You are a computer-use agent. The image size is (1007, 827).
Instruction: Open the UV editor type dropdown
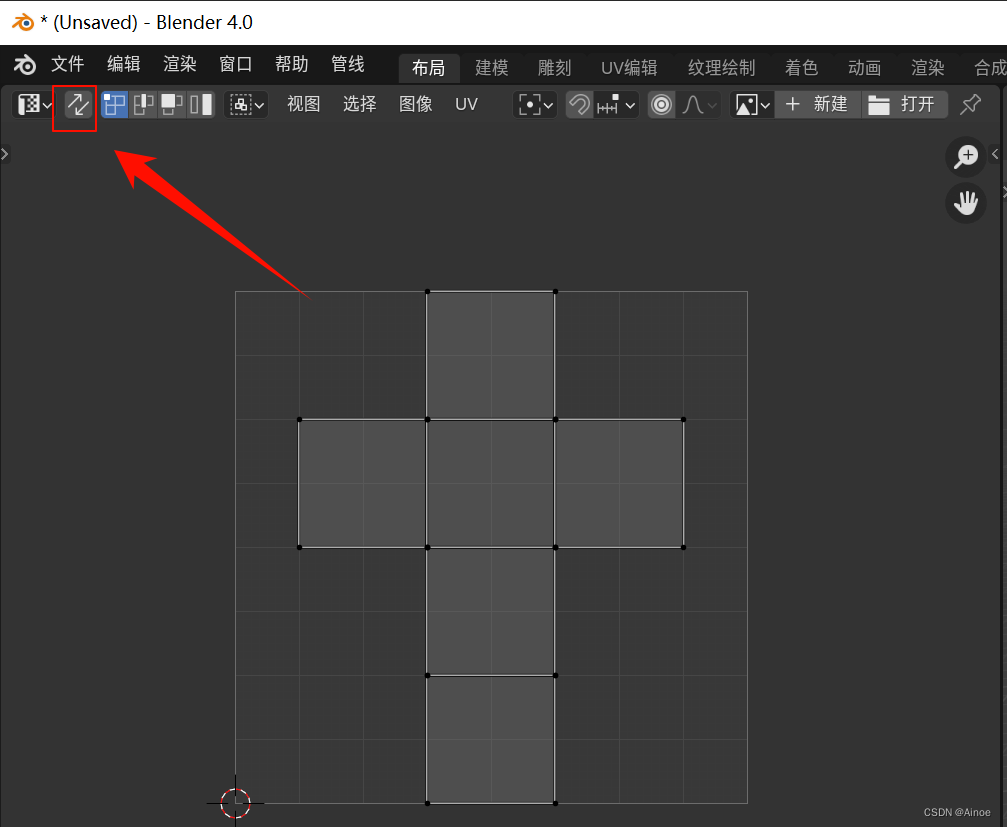pyautogui.click(x=35, y=104)
